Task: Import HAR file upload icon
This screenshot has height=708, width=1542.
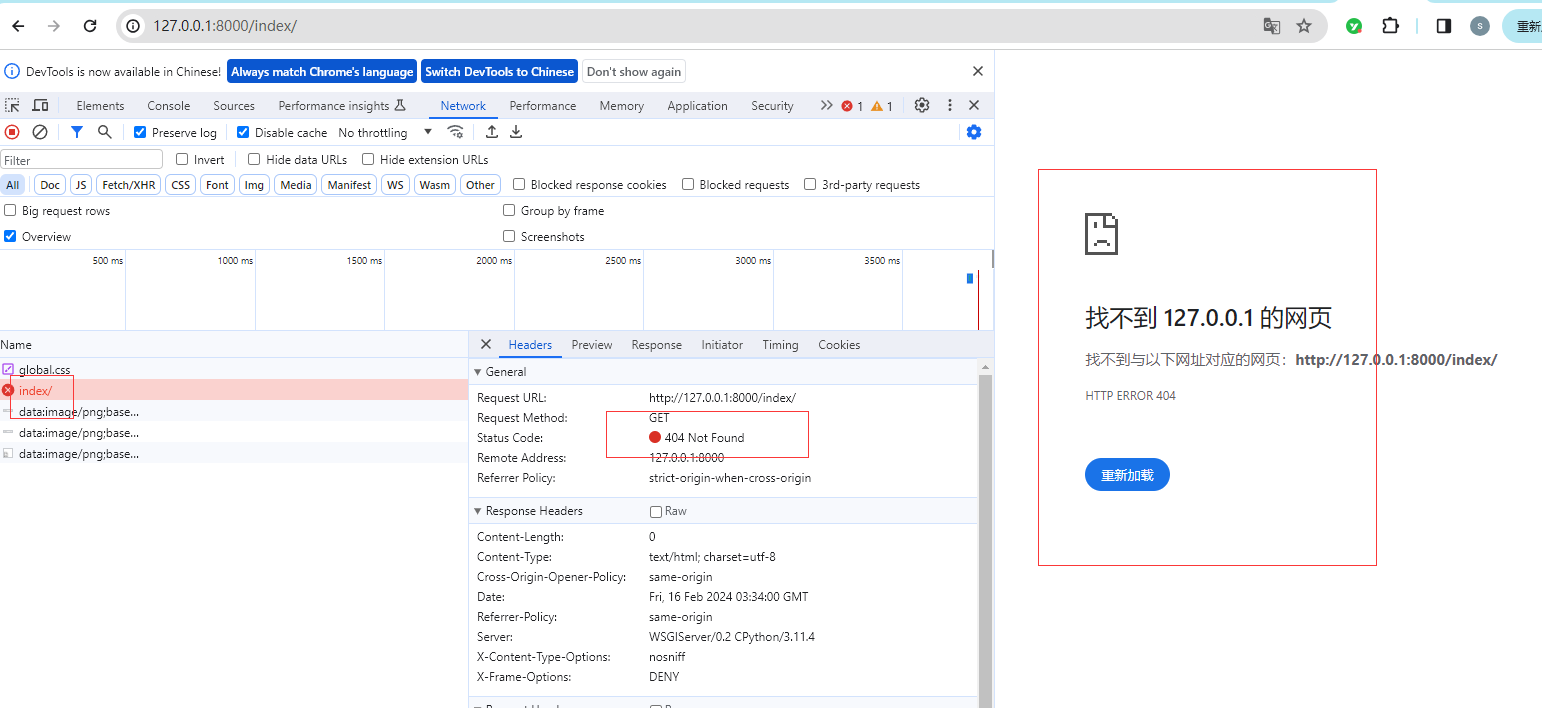Action: 492,132
